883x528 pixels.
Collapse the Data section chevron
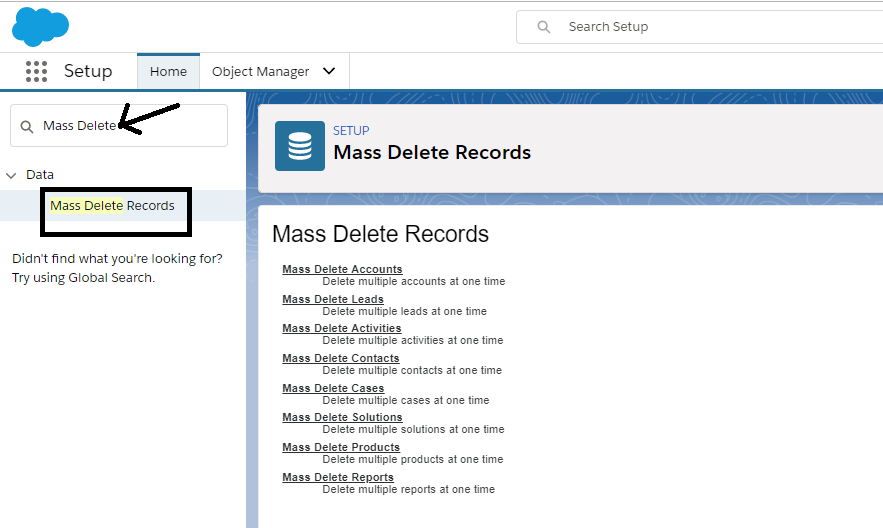click(12, 175)
